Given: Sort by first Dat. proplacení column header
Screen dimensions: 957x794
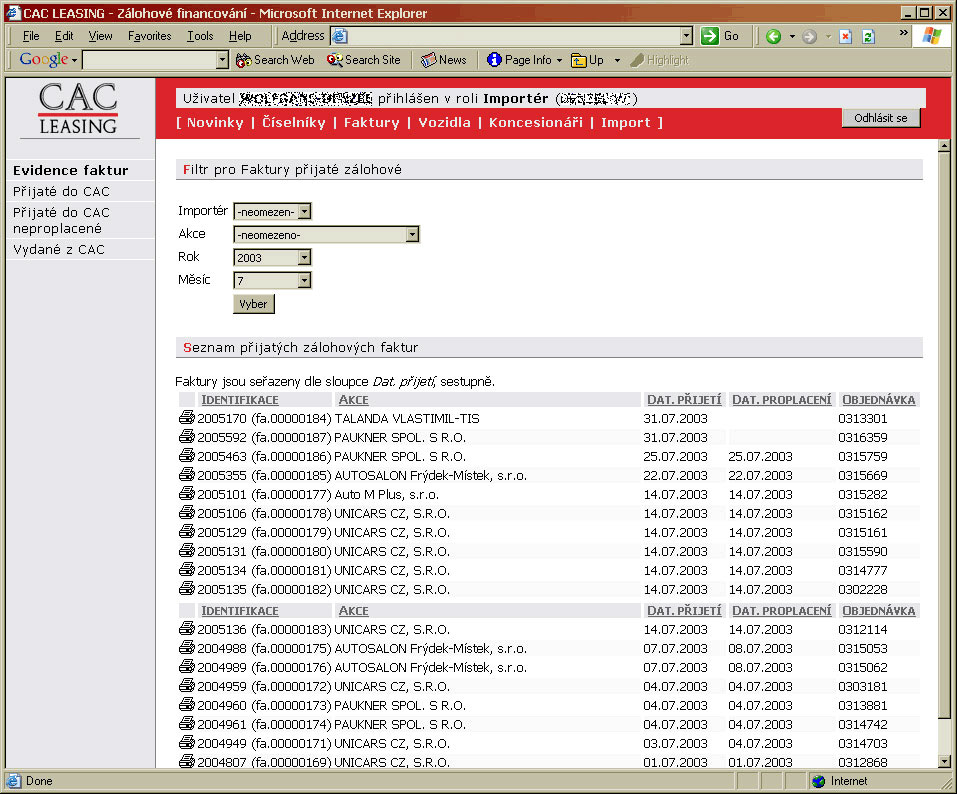Looking at the screenshot, I should click(x=781, y=400).
